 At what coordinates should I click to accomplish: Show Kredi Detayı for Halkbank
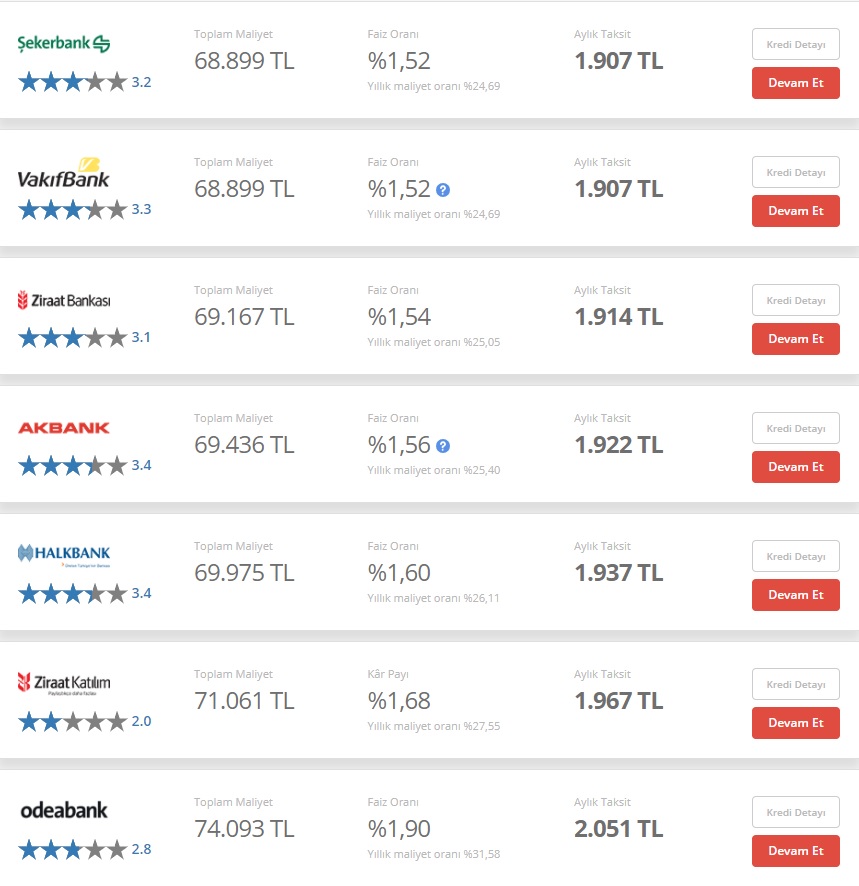click(796, 556)
